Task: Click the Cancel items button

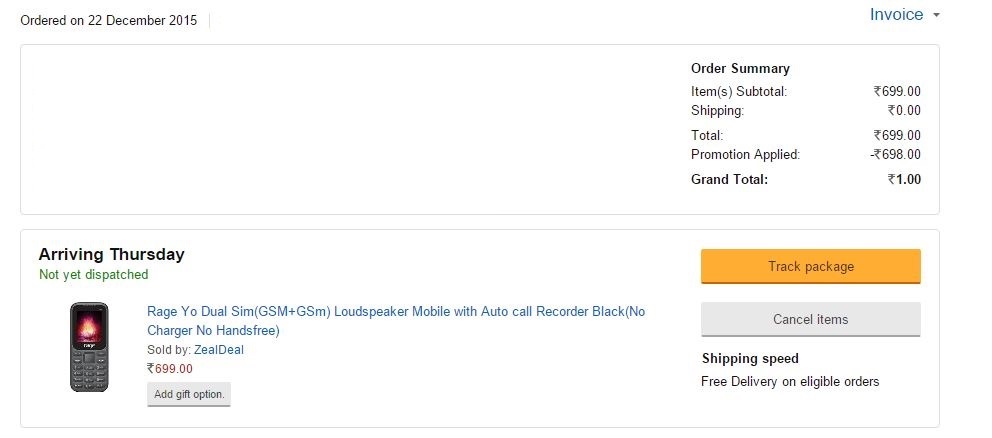Action: pyautogui.click(x=810, y=319)
